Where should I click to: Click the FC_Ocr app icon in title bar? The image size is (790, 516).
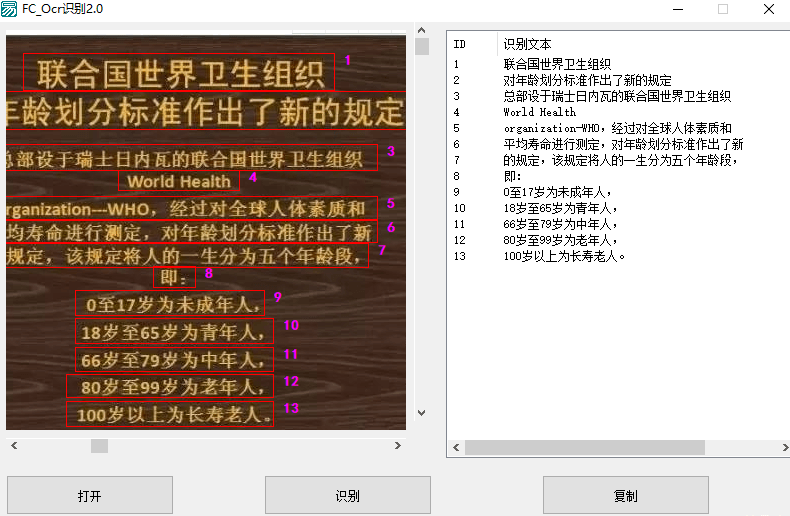[9, 9]
